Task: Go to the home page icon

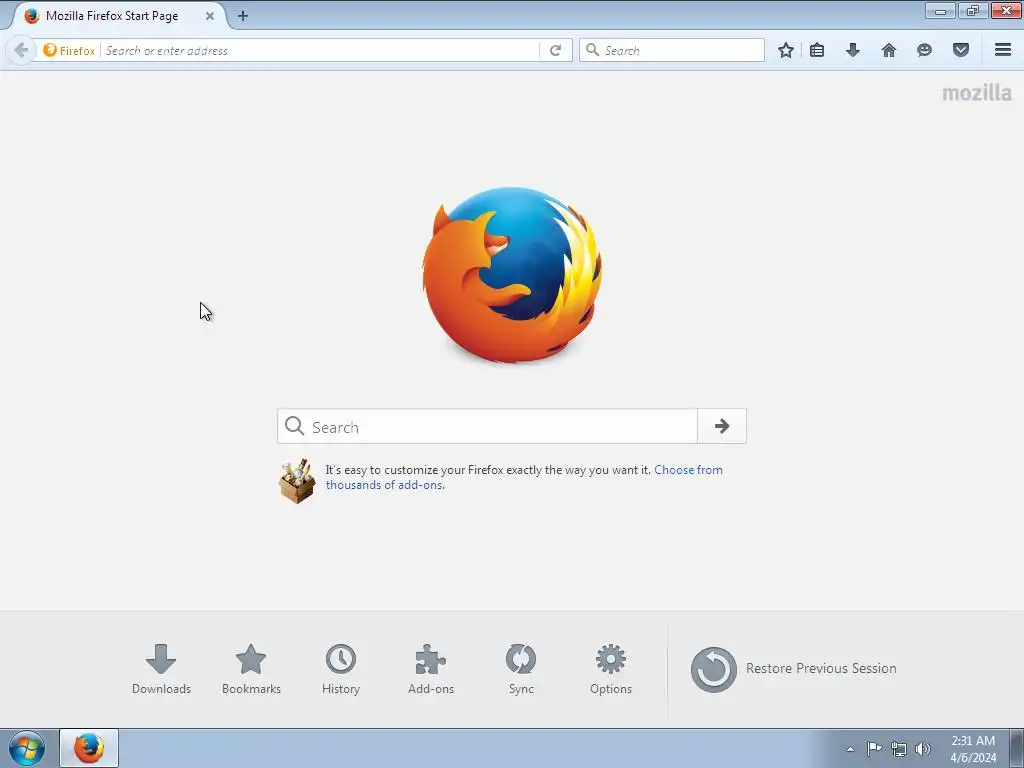Action: pyautogui.click(x=888, y=50)
